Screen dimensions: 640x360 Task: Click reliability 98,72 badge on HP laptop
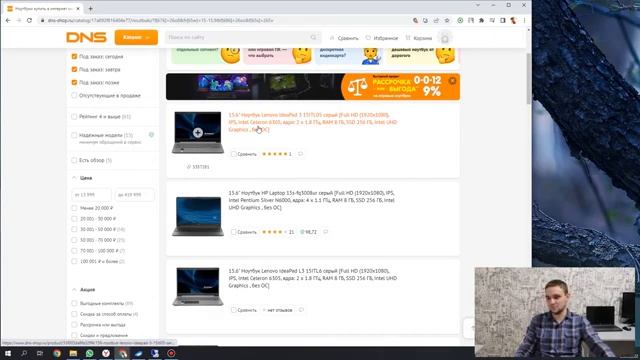click(x=309, y=232)
